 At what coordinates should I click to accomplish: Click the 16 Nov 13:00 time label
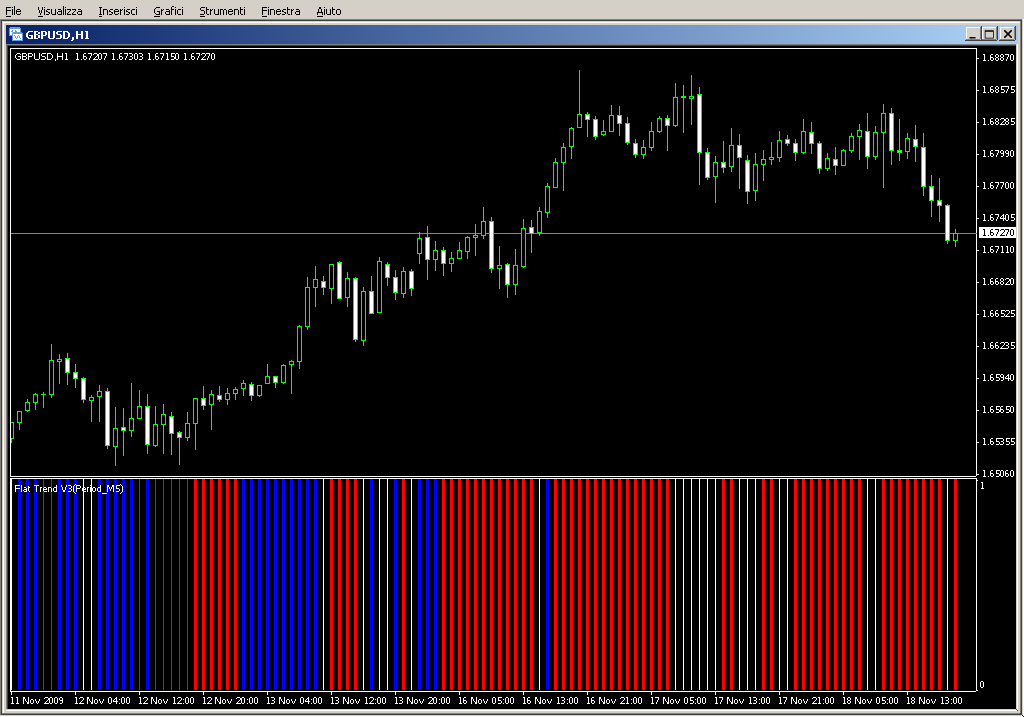(552, 701)
